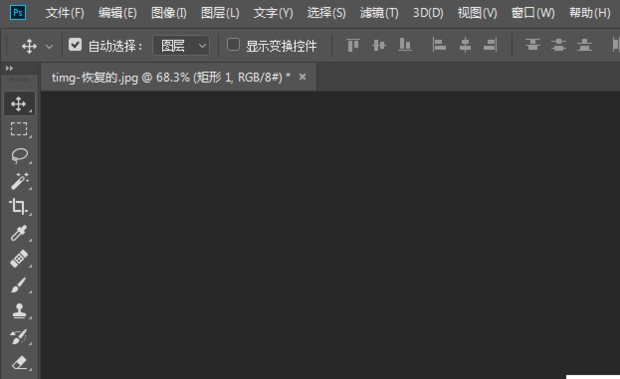The image size is (620, 379).
Task: Uncheck the 自动选择 checkbox
Action: pyautogui.click(x=75, y=45)
